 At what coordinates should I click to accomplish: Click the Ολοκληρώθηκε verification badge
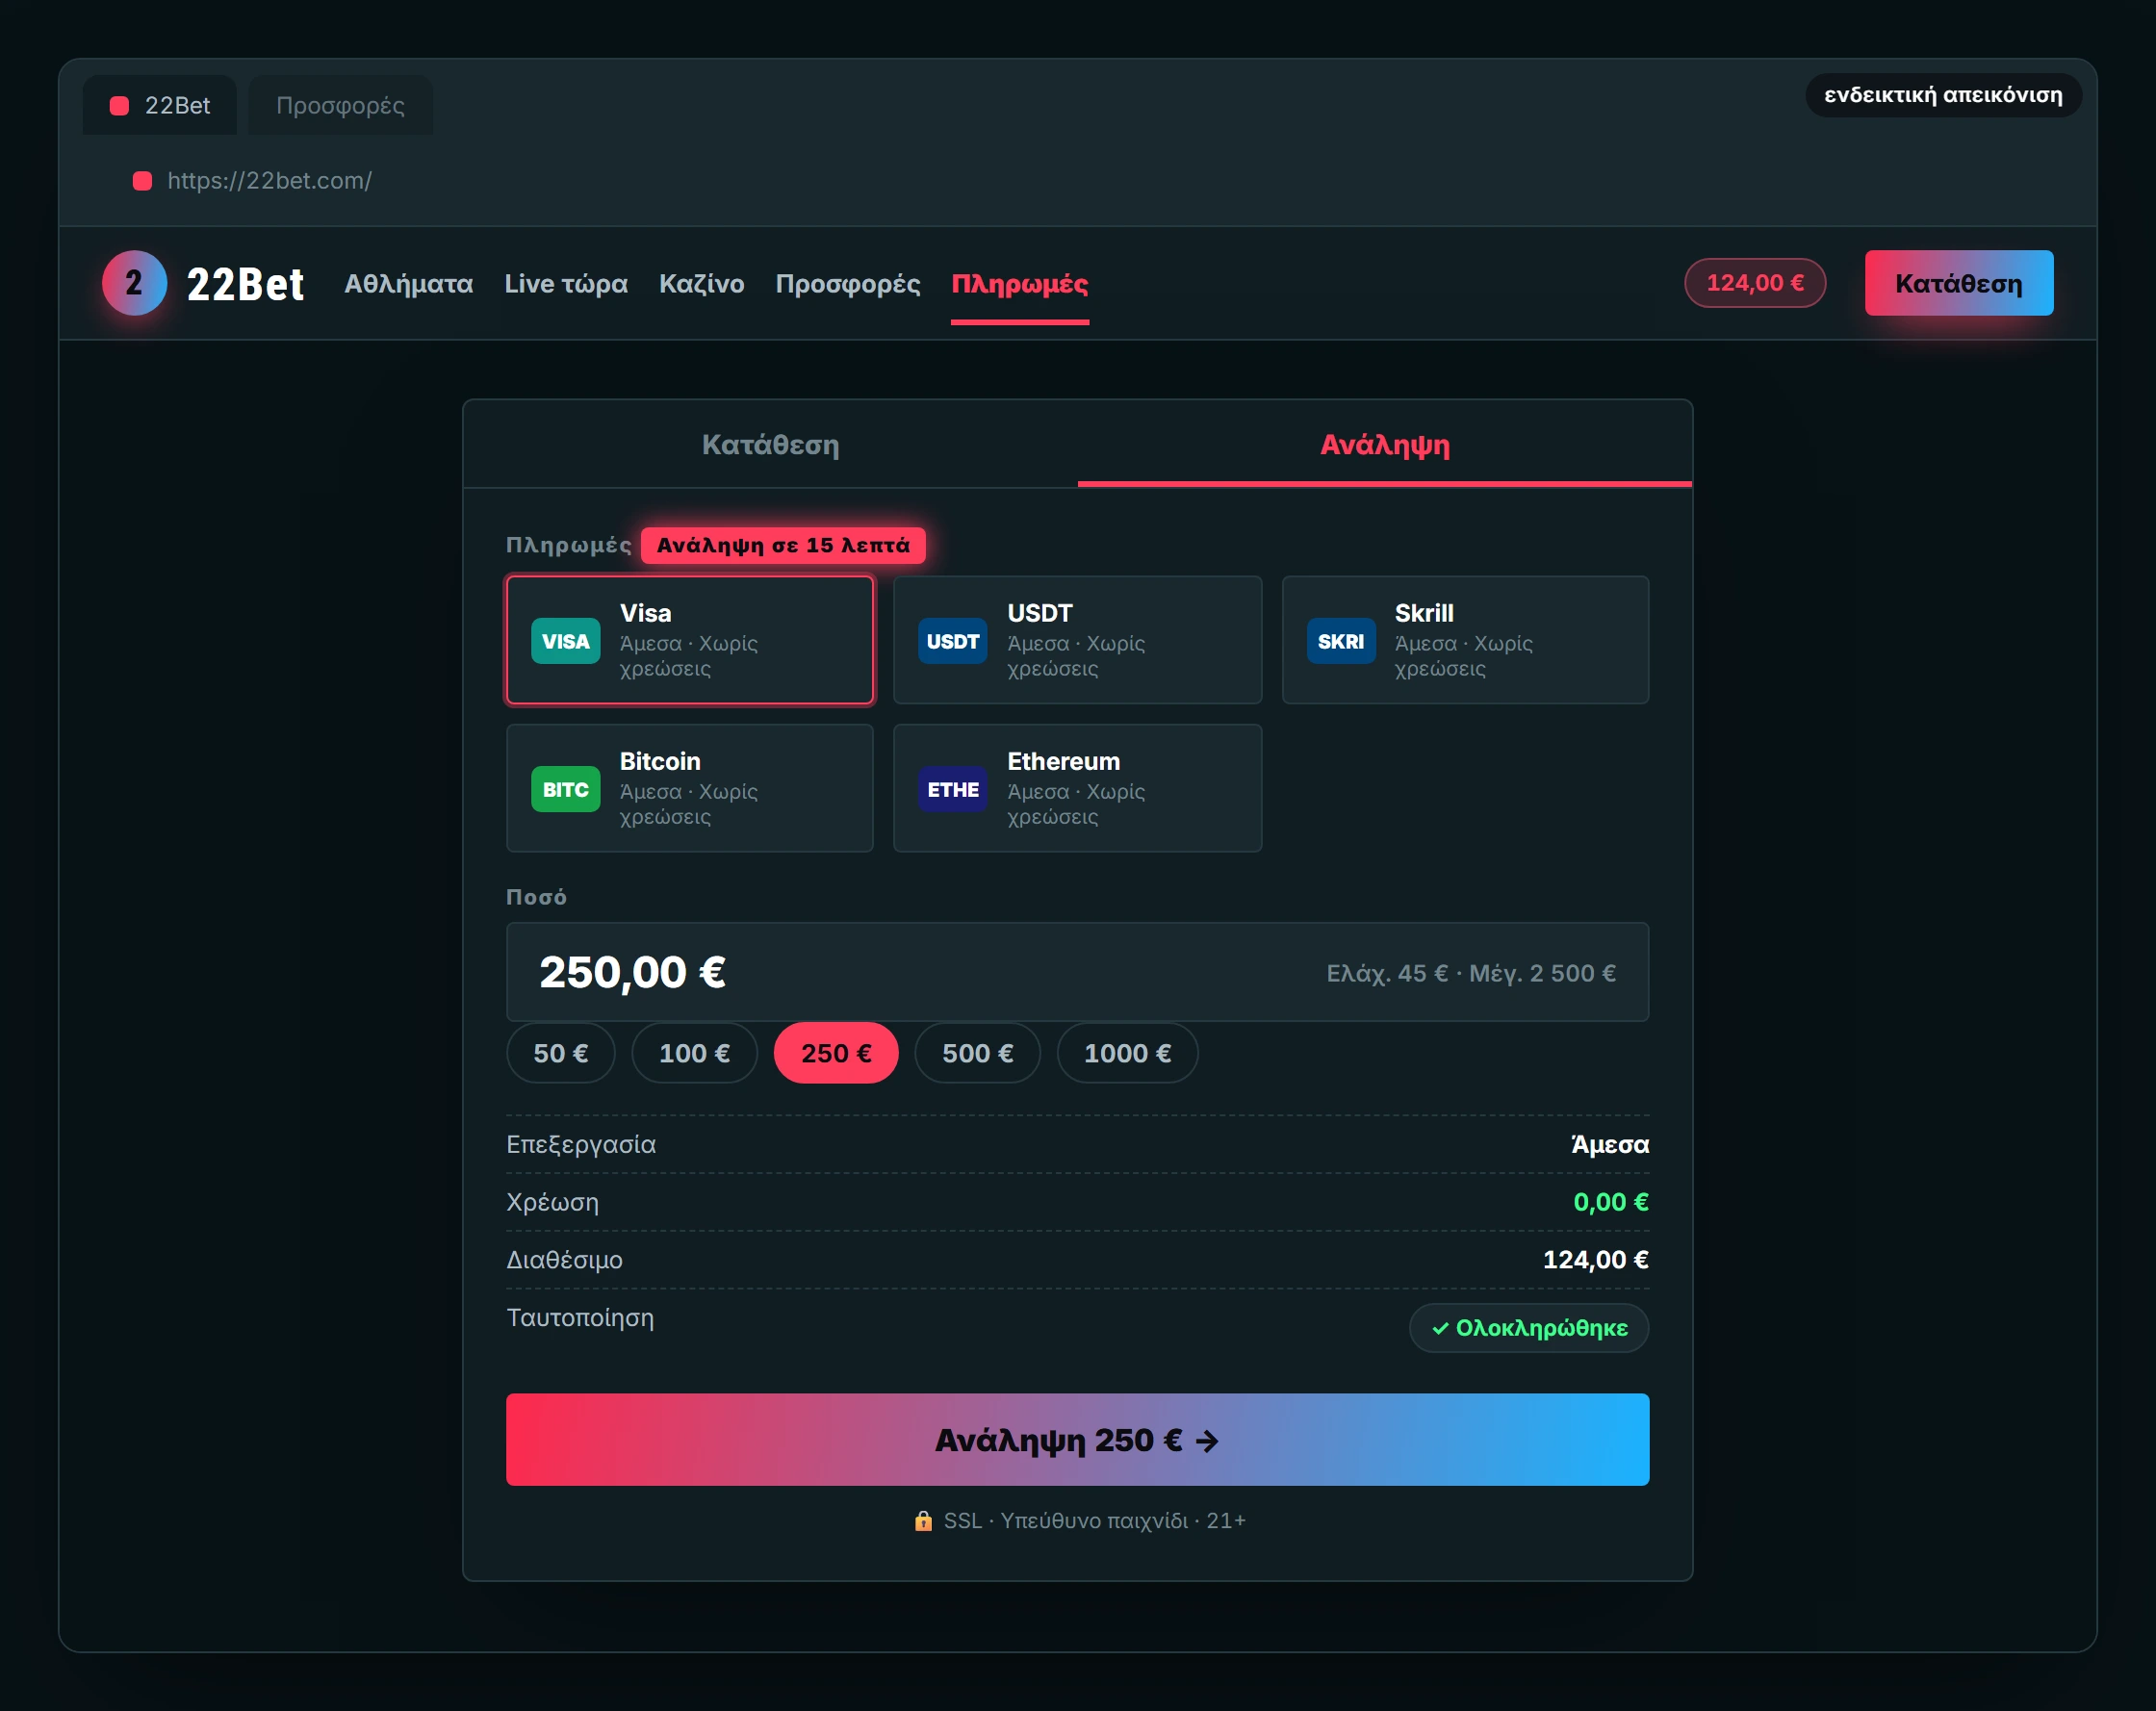point(1528,1327)
